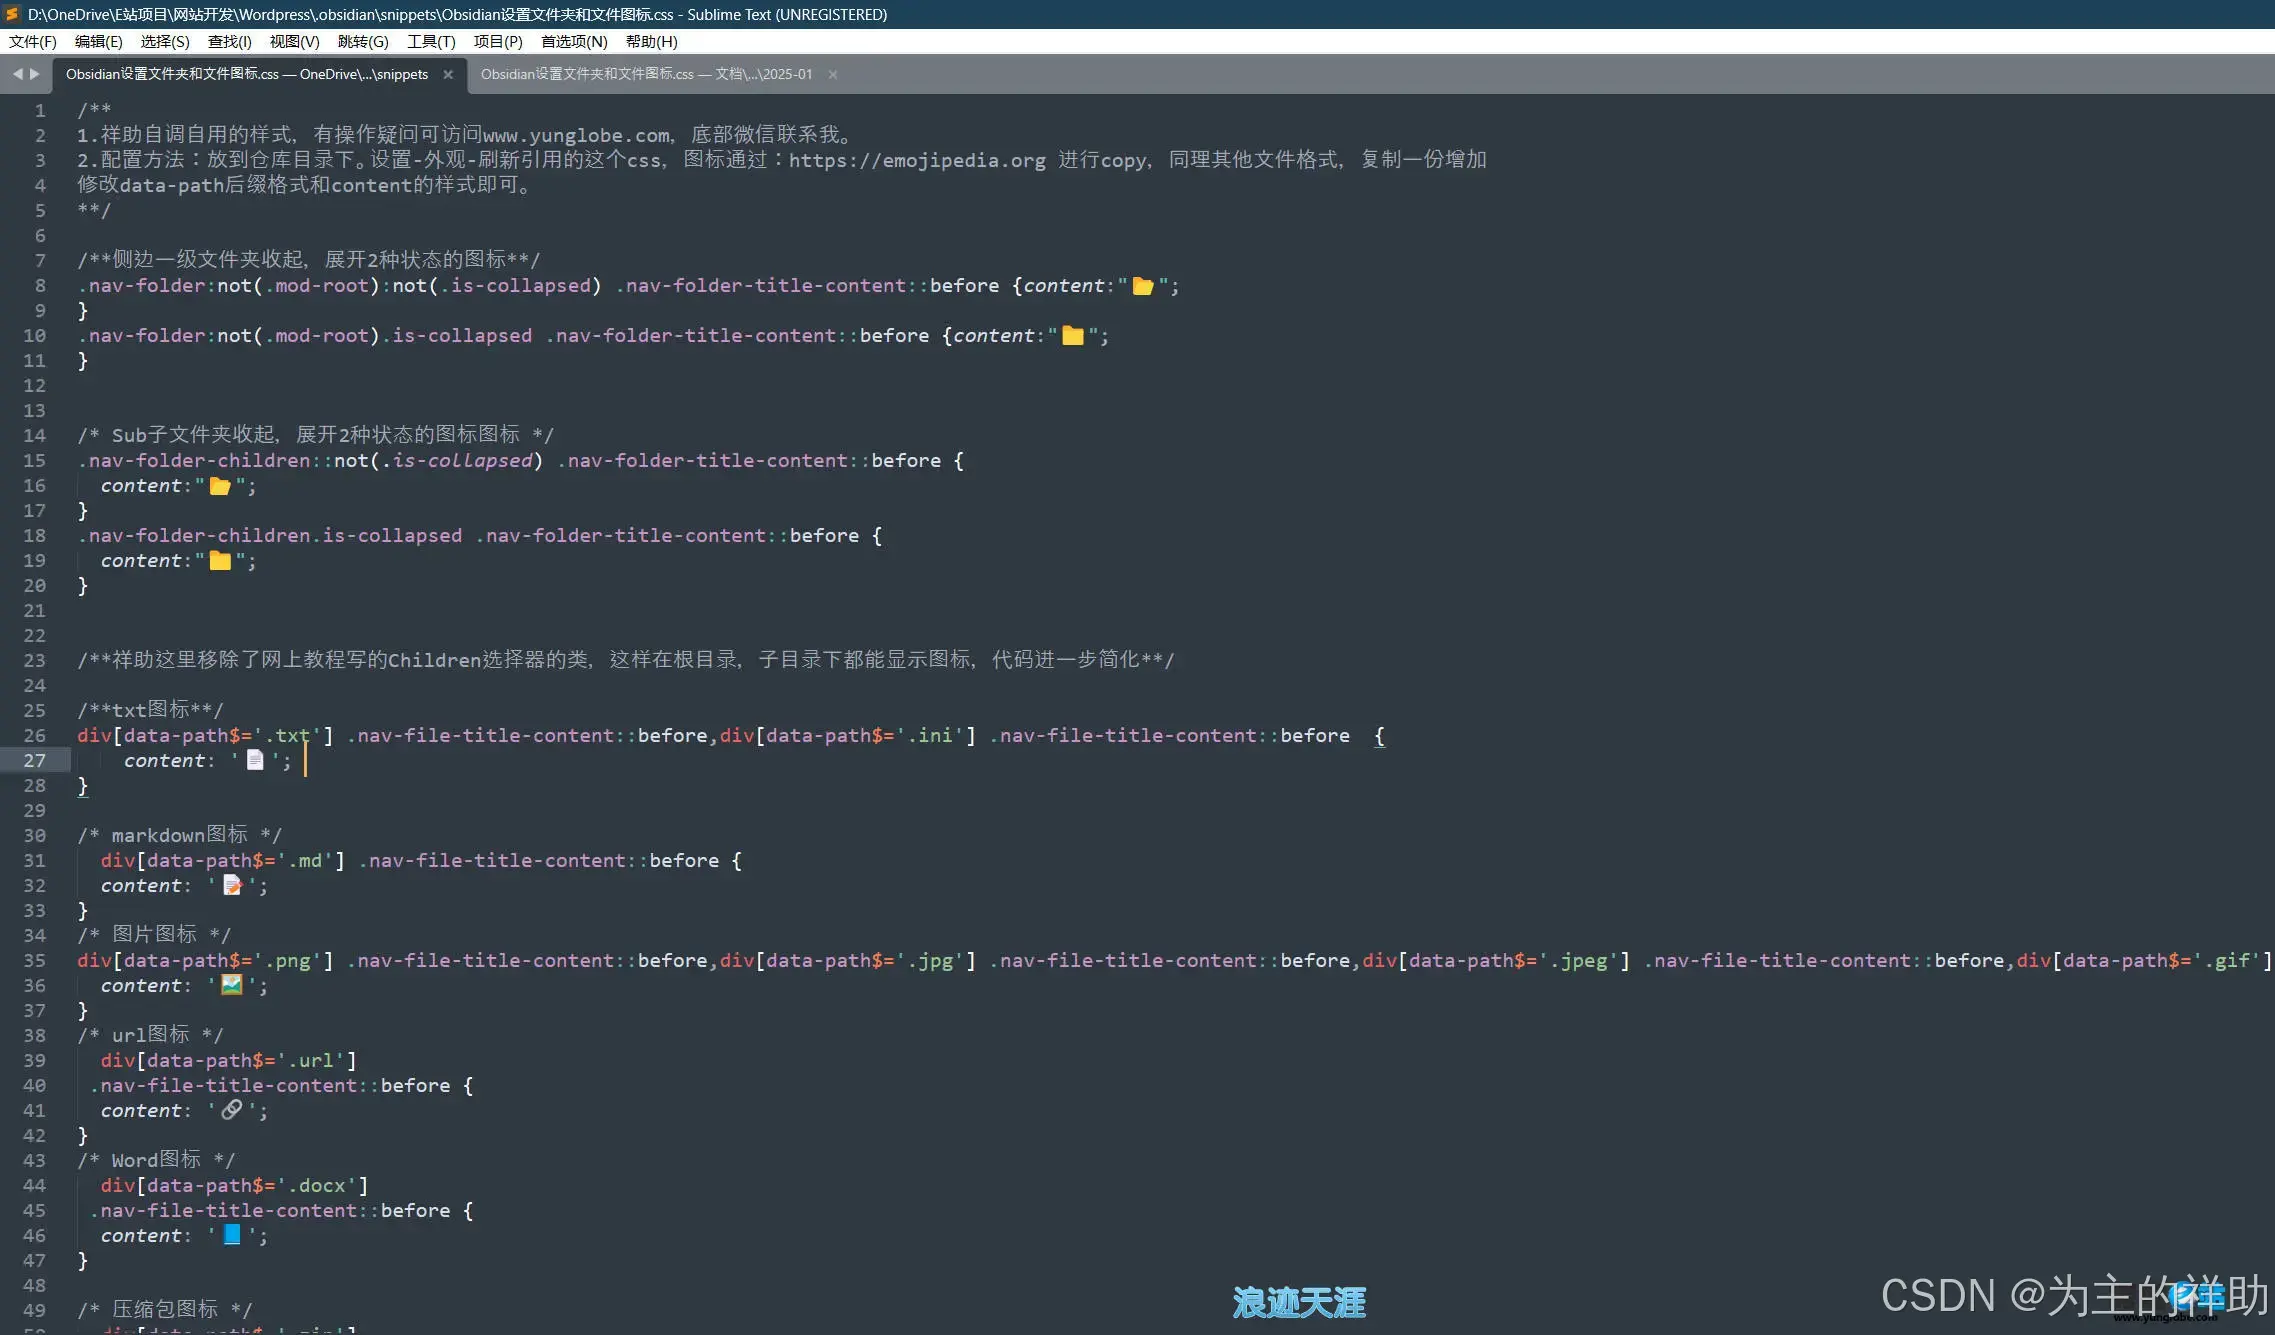Open the 工具(T) menu

pyautogui.click(x=431, y=41)
